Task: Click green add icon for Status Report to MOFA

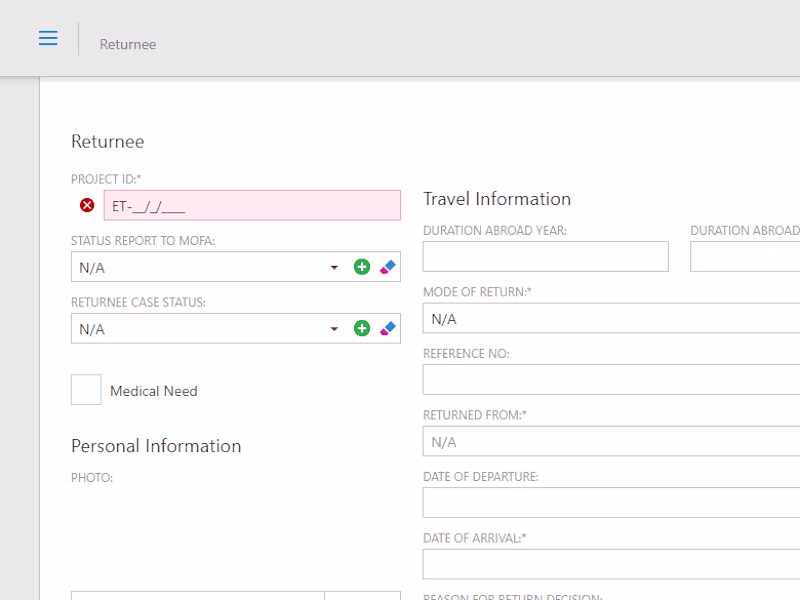Action: point(362,267)
